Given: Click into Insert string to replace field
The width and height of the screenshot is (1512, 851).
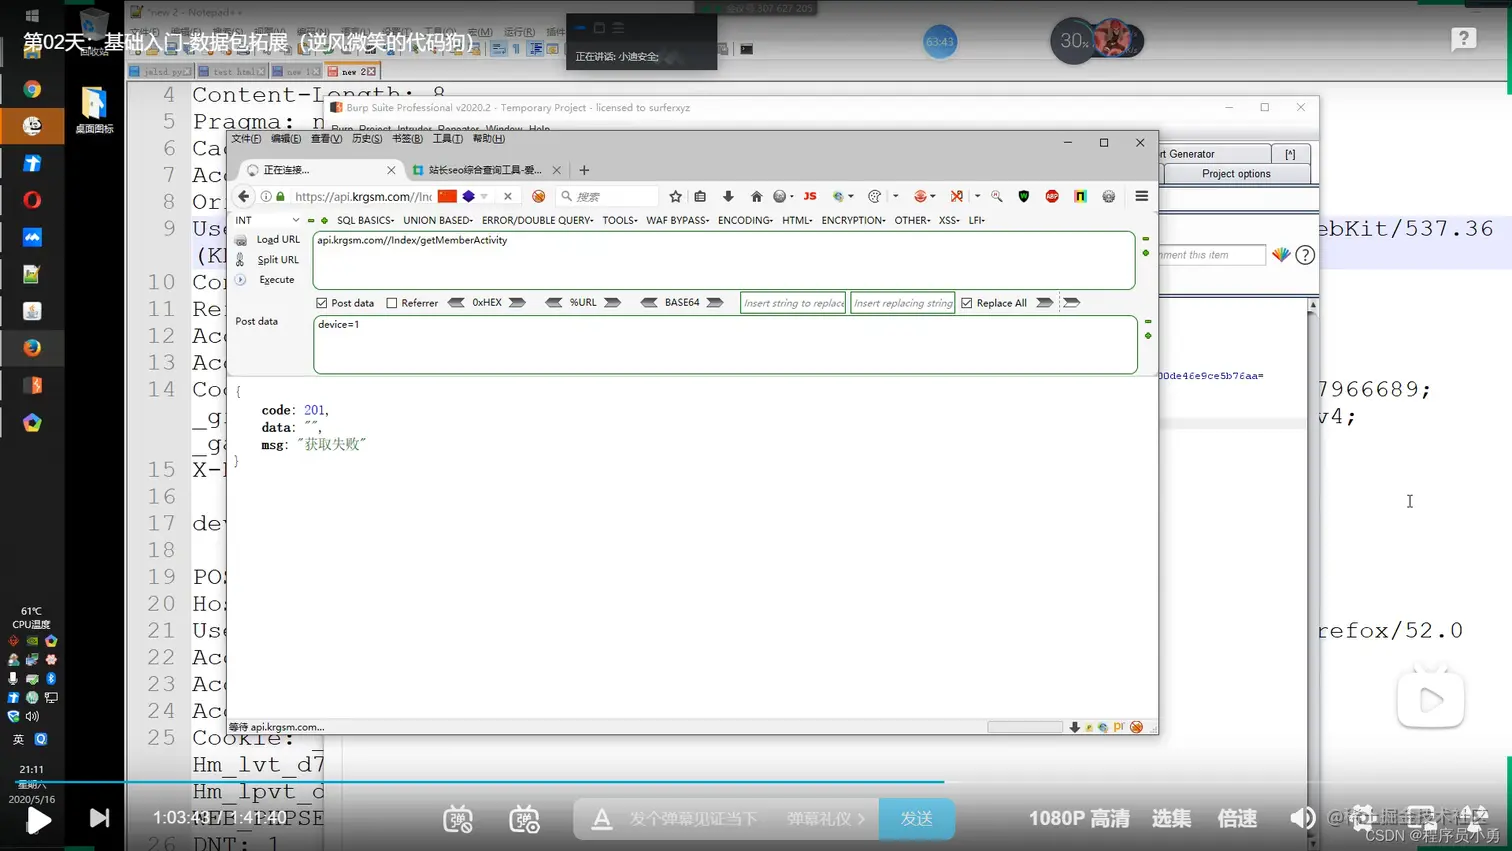Looking at the screenshot, I should pyautogui.click(x=793, y=303).
